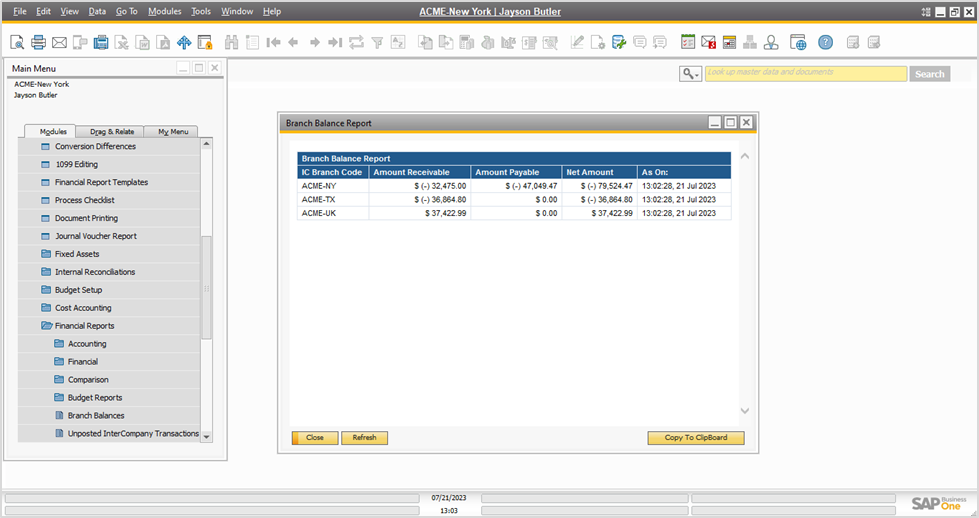Open the Go To menu
This screenshot has width=979, height=518.
click(126, 11)
